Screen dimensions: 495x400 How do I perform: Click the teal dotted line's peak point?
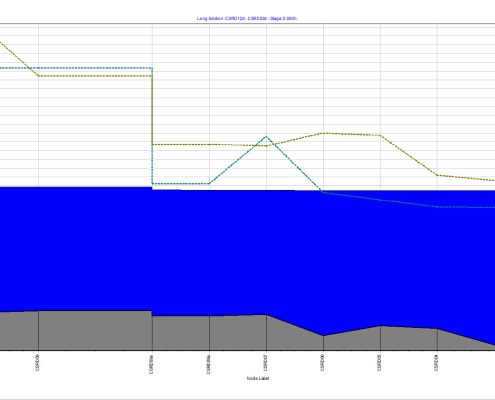click(266, 136)
